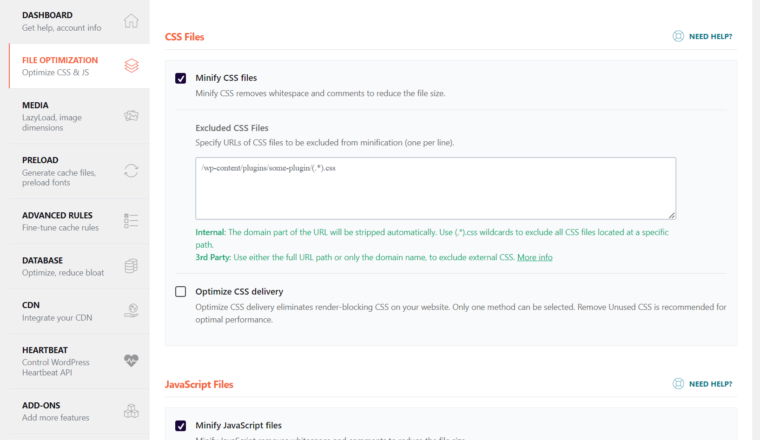The image size is (760, 440).
Task: Open the Dashboard menu section
Action: (79, 21)
